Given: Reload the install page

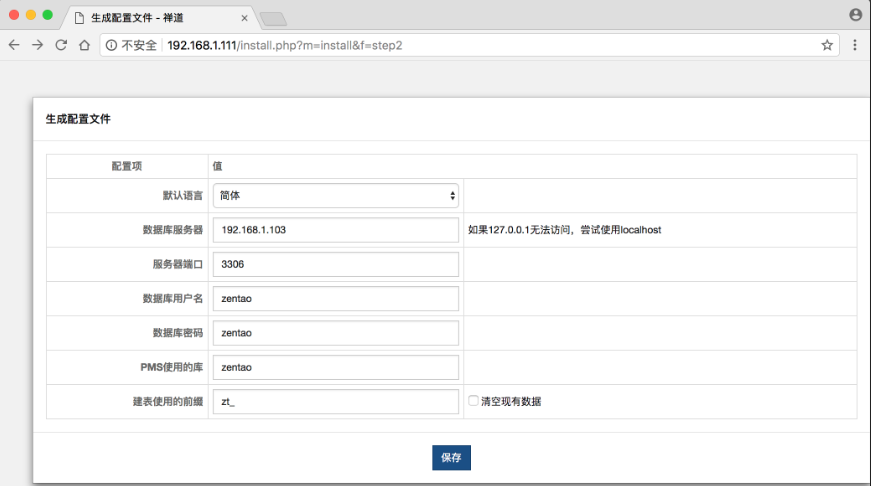Looking at the screenshot, I should pyautogui.click(x=61, y=45).
